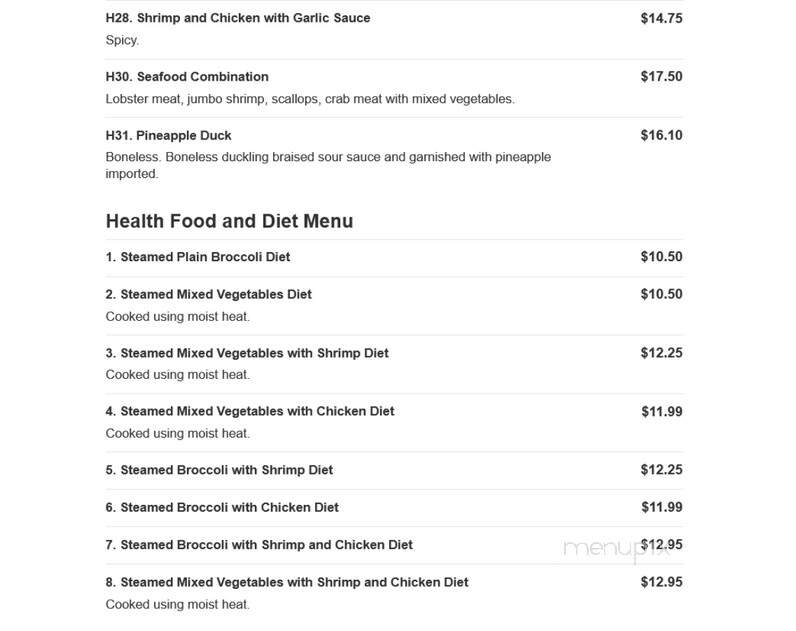Click the menupix watermark logo
Image resolution: width=796 pixels, height=631 pixels.
point(616,550)
